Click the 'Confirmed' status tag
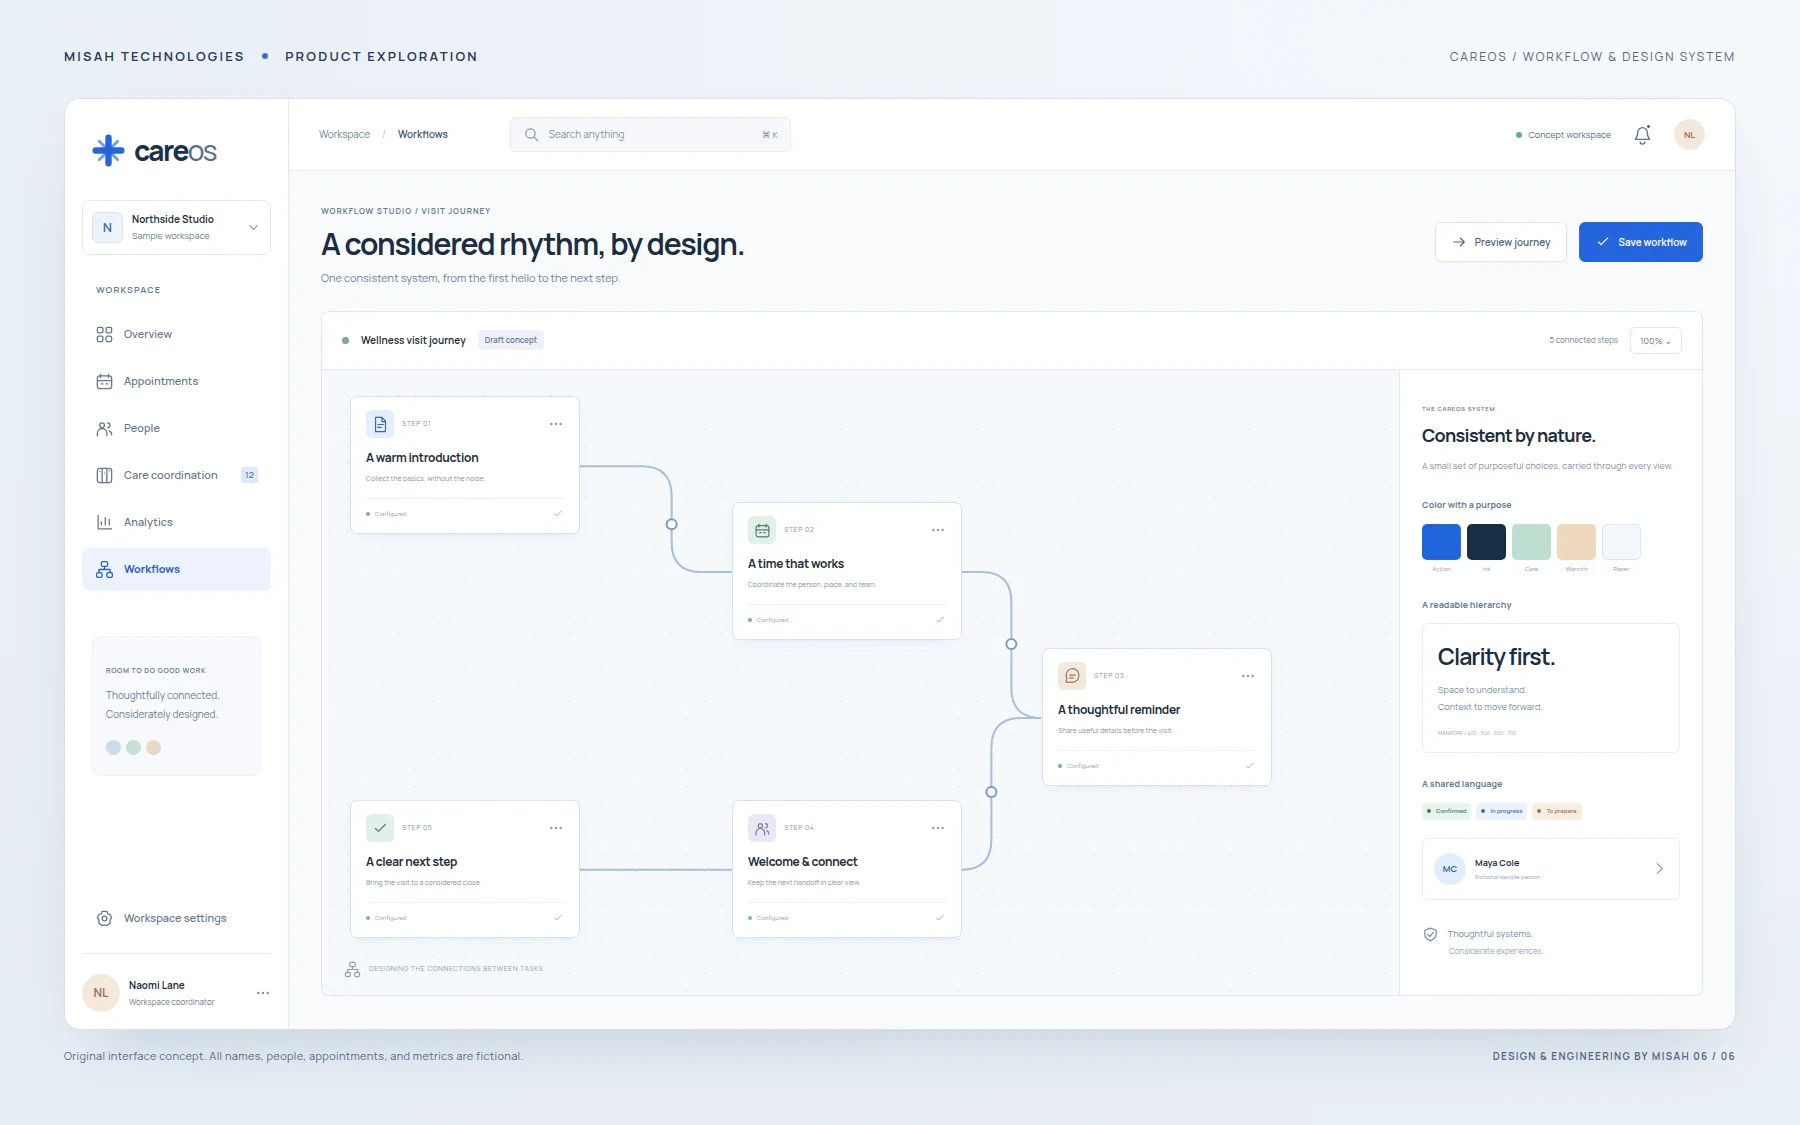The image size is (1800, 1125). click(x=1447, y=811)
